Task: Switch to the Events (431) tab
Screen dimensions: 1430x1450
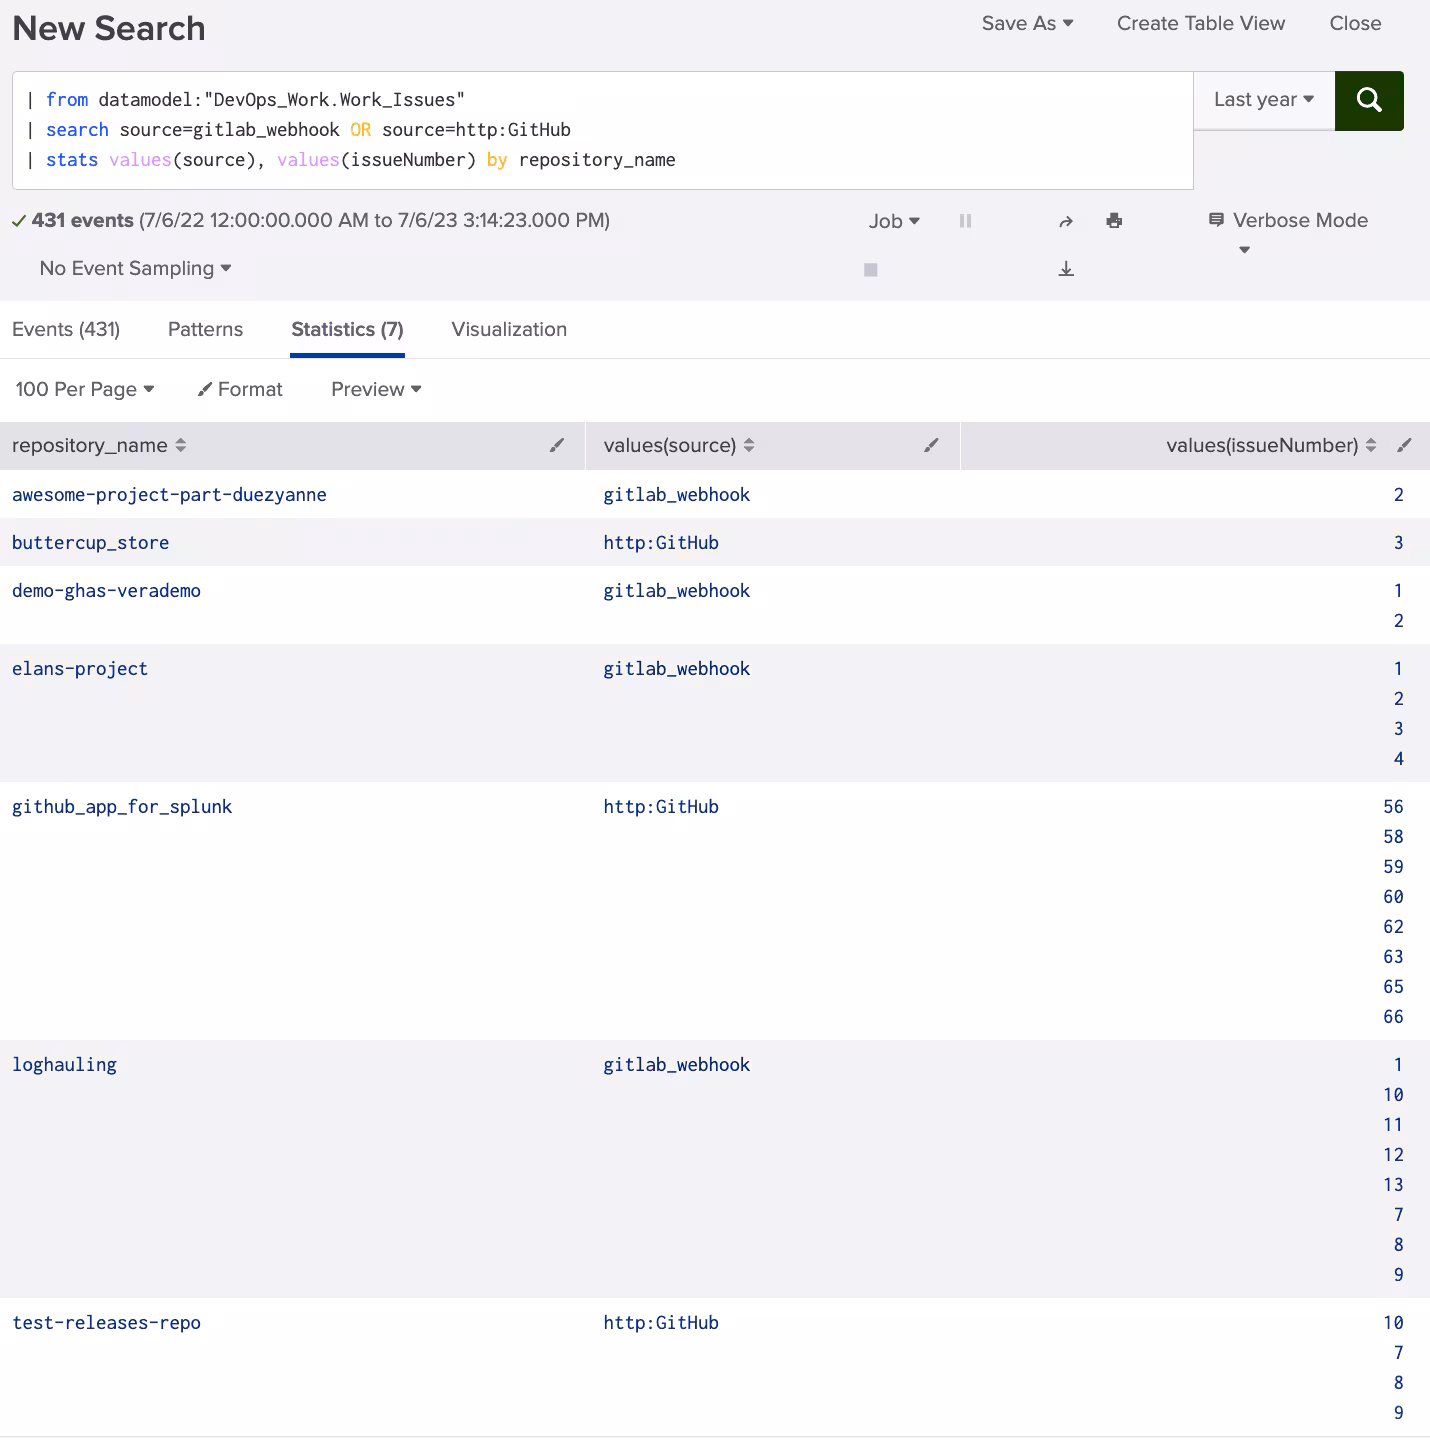Action: (x=66, y=330)
